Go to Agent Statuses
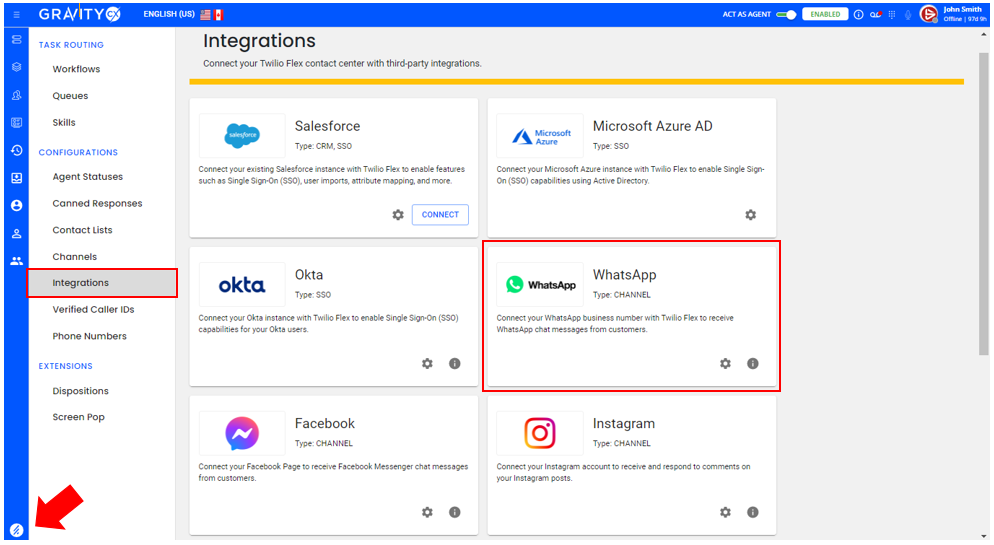The image size is (994, 545). [x=87, y=177]
